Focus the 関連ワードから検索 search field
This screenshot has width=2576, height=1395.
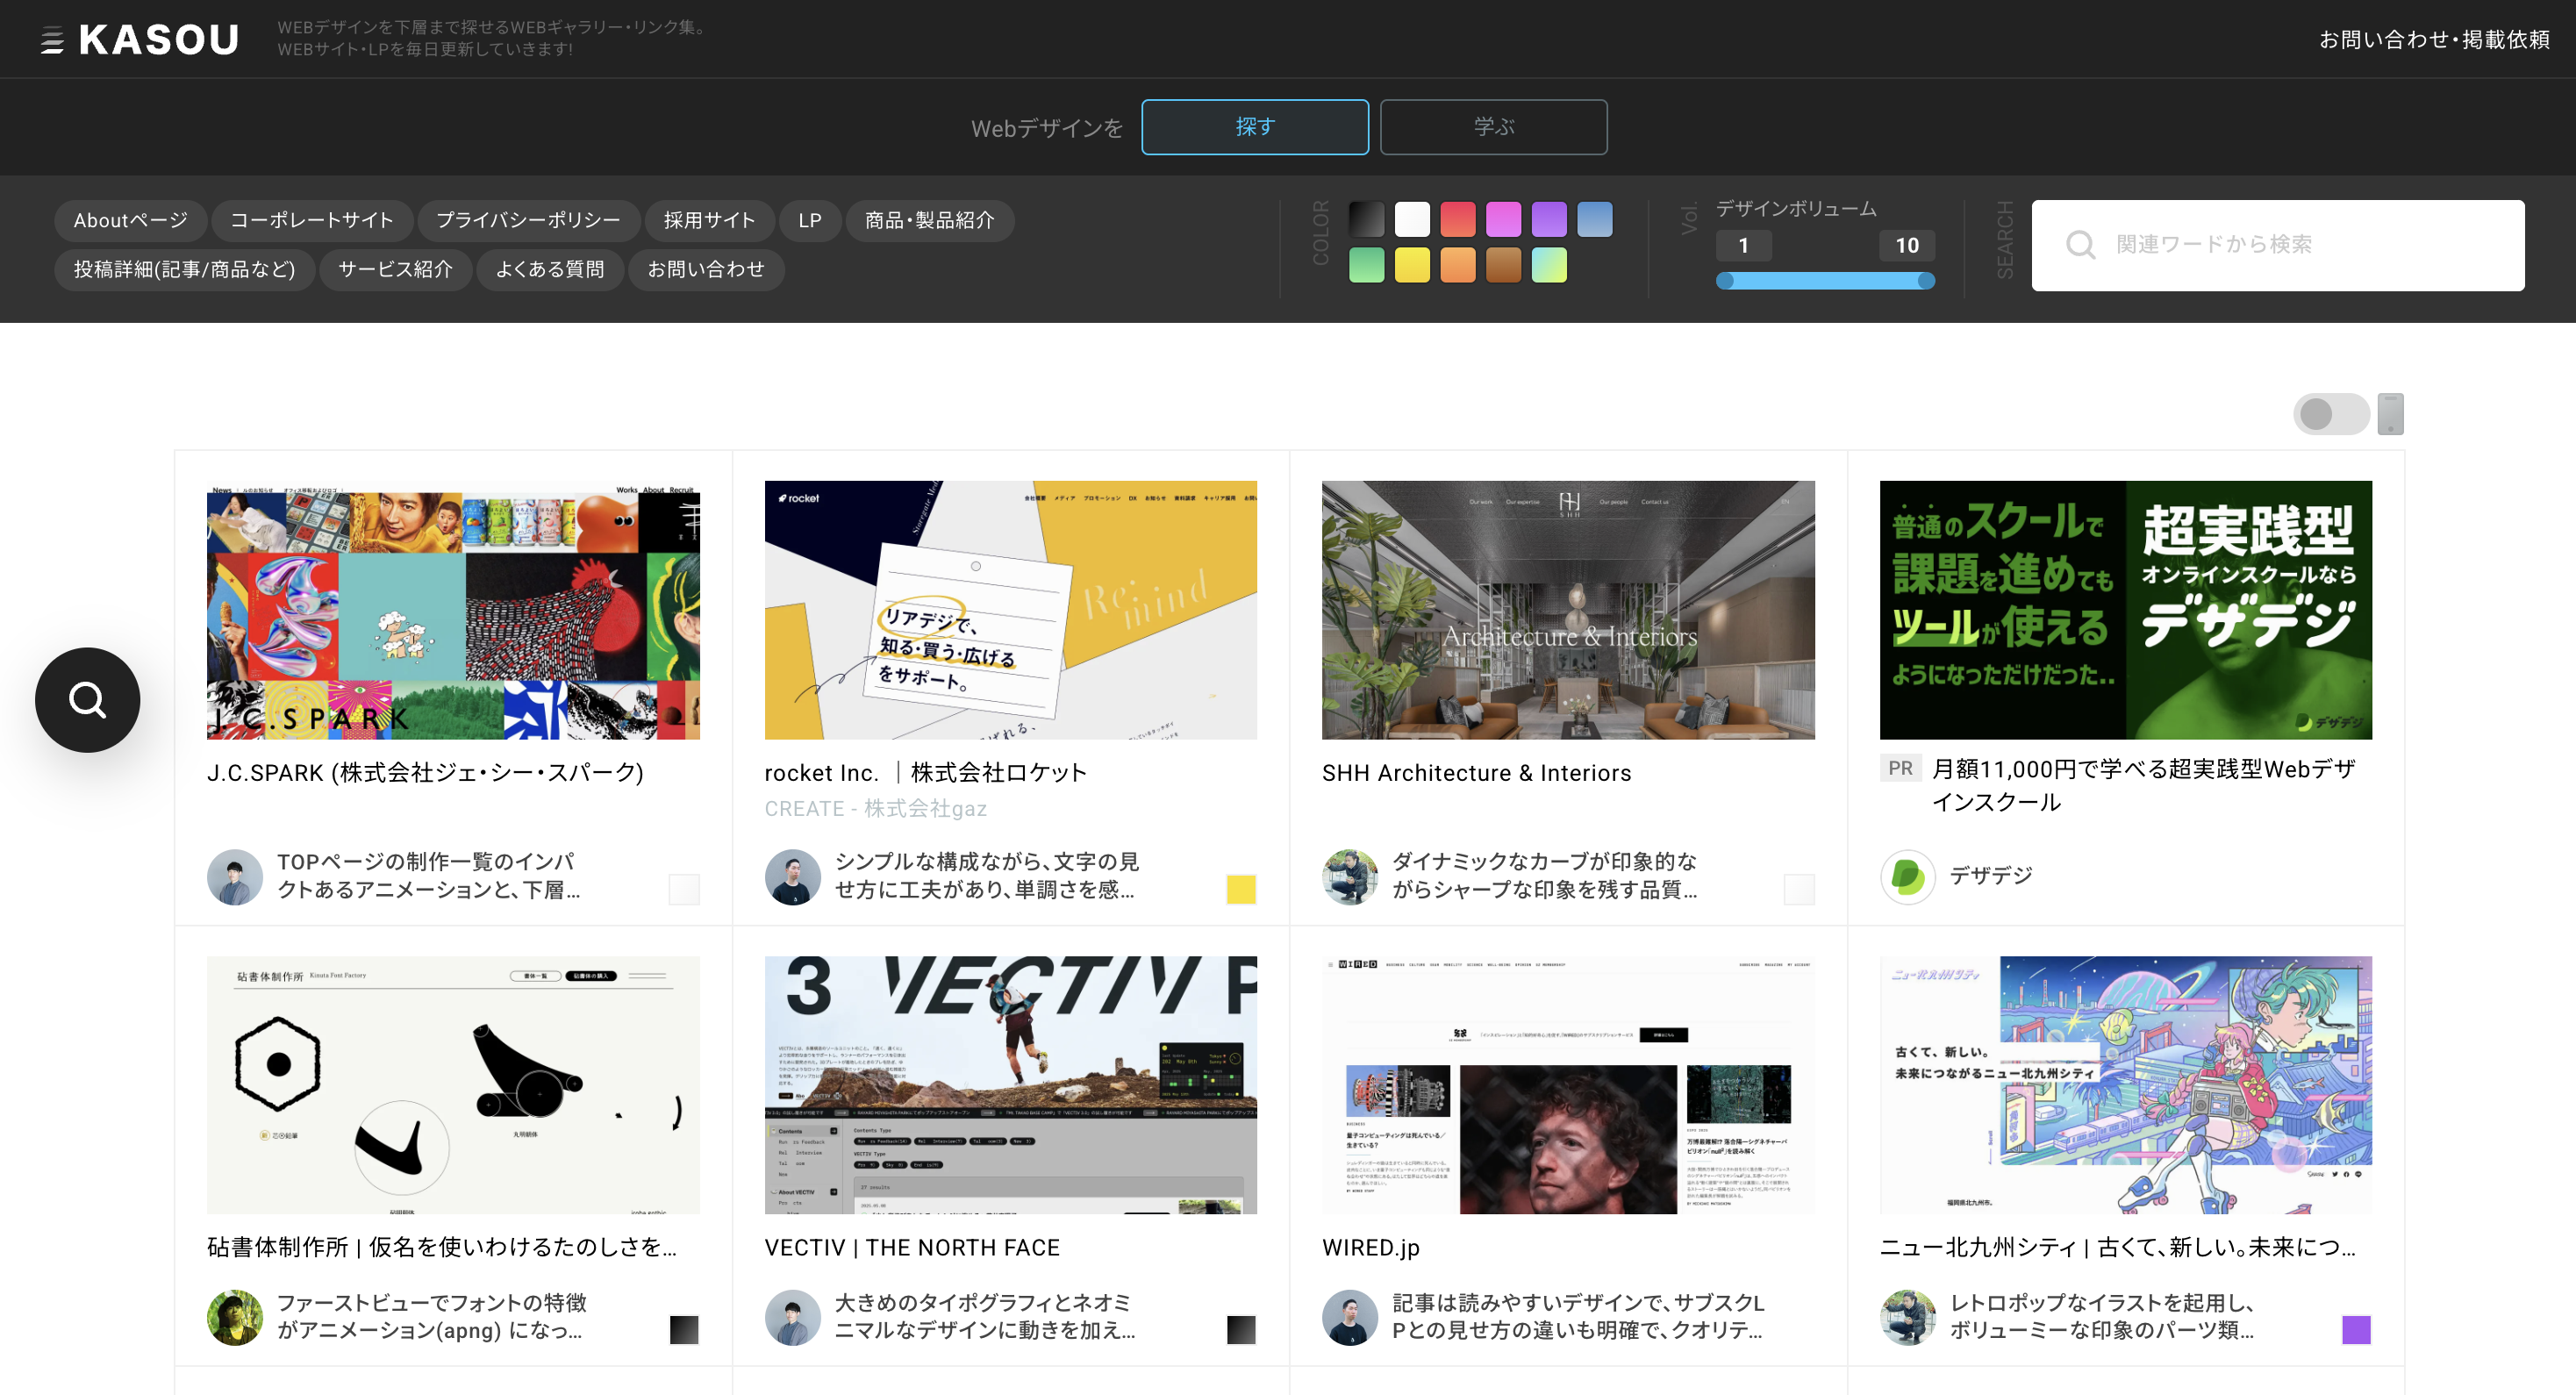pos(2278,245)
